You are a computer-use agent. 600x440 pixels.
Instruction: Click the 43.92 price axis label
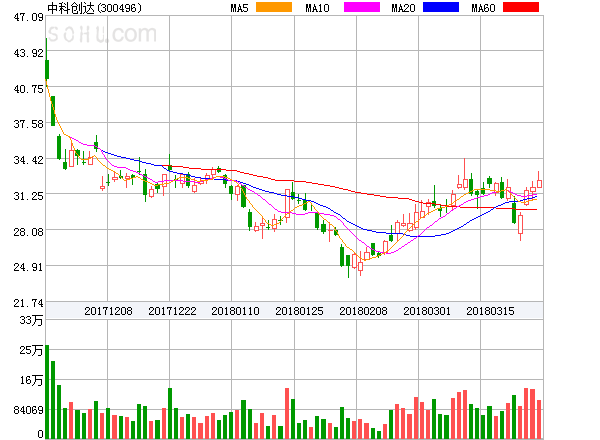(29, 53)
